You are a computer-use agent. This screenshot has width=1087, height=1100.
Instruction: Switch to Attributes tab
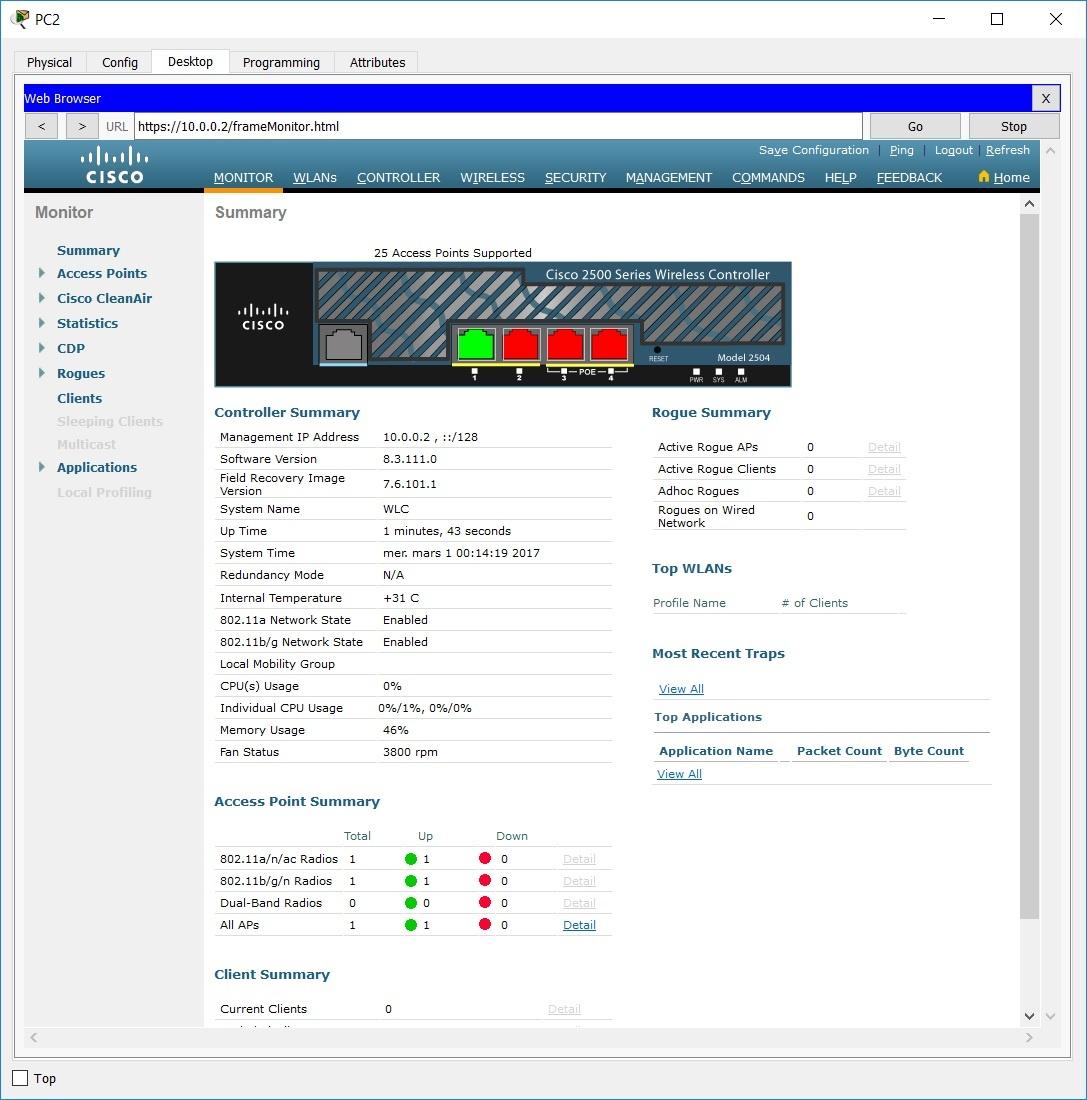378,62
